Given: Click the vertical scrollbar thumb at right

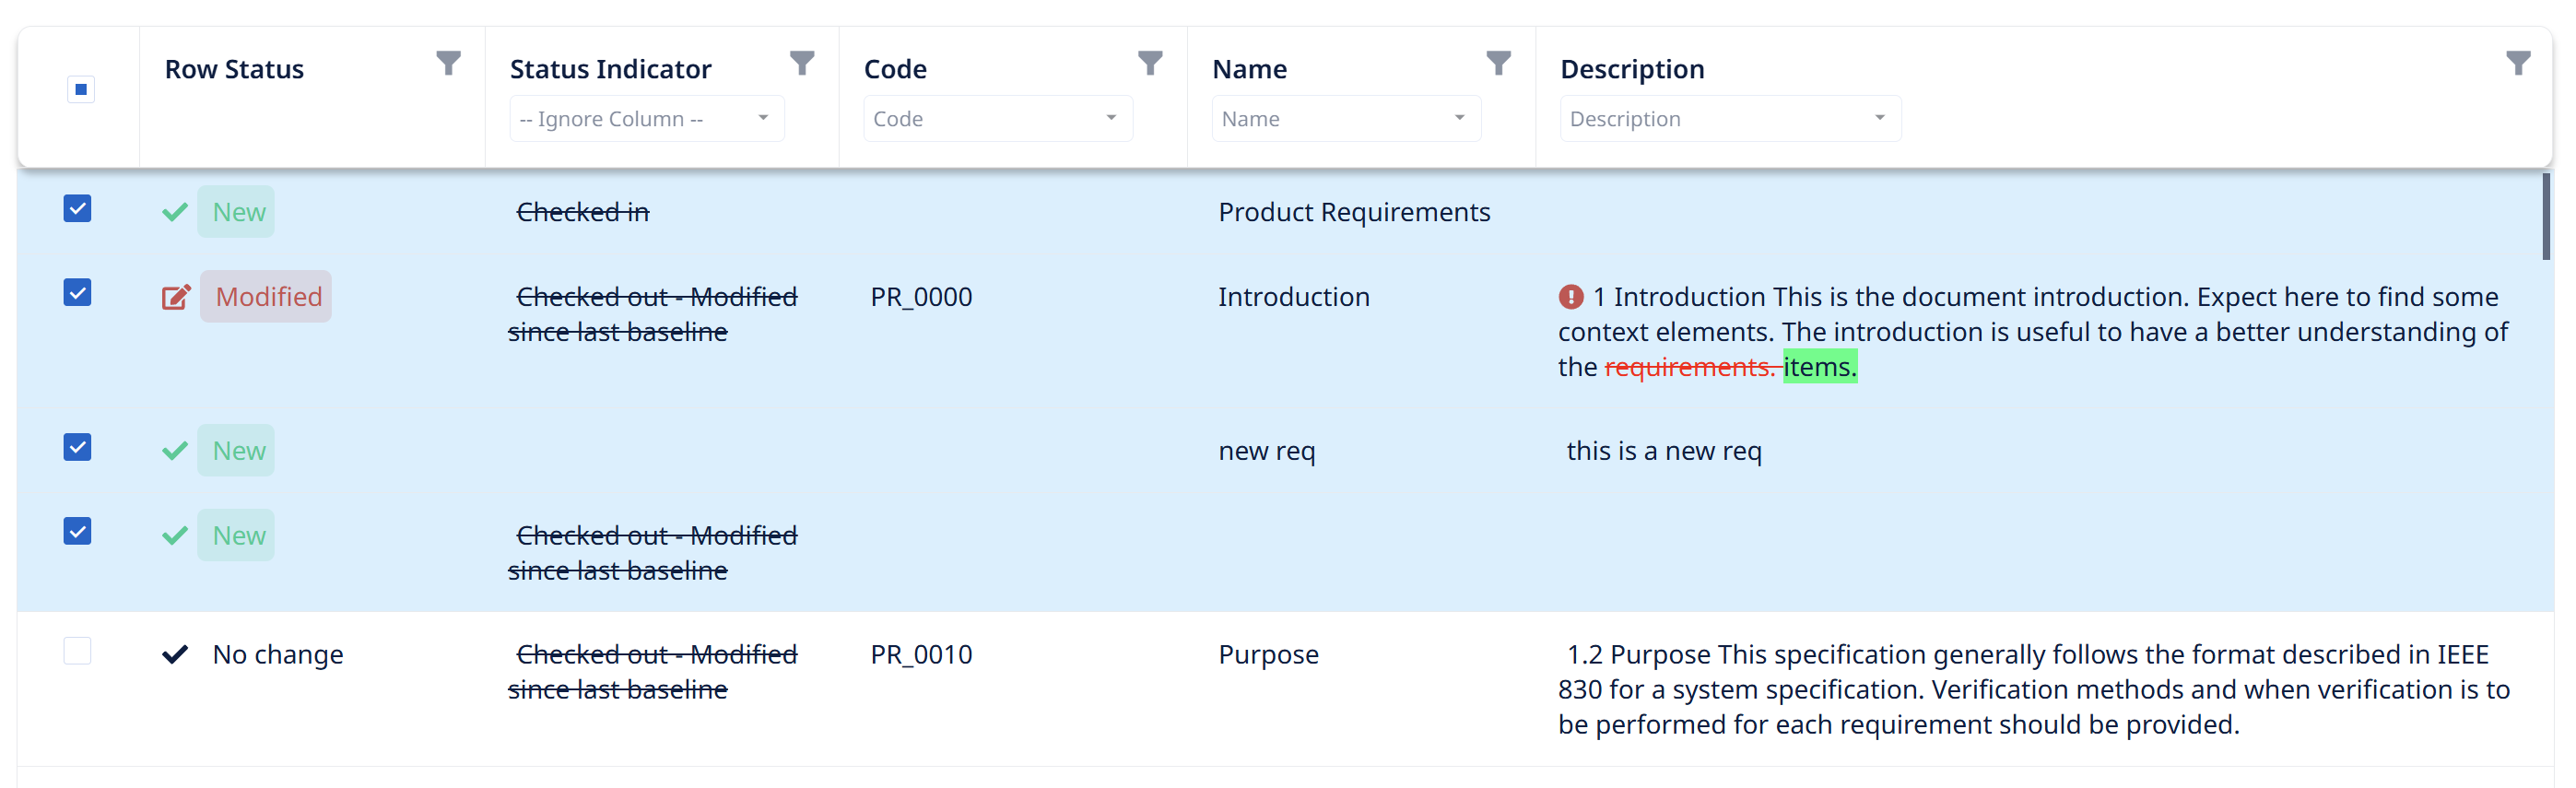Looking at the screenshot, I should (x=2546, y=216).
